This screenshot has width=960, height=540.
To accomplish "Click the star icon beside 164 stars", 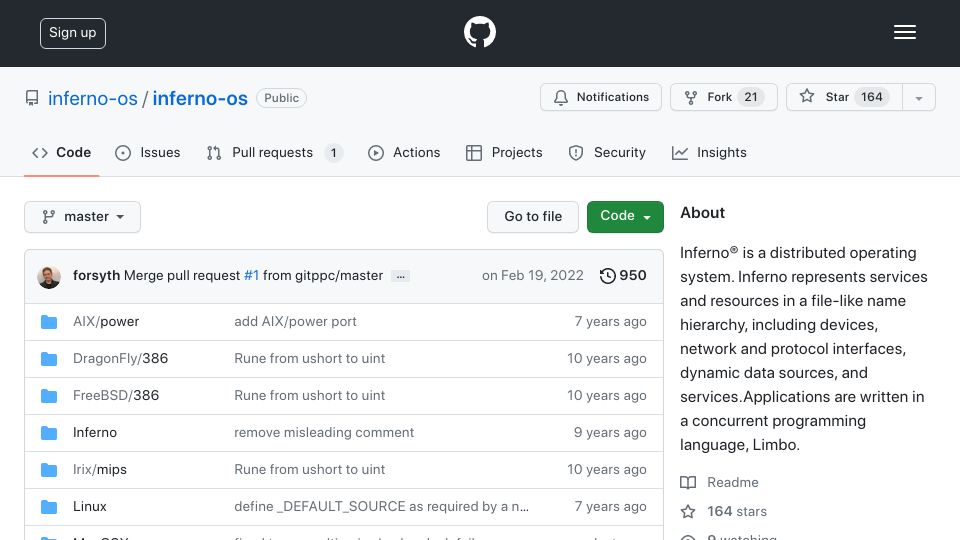I will (688, 511).
